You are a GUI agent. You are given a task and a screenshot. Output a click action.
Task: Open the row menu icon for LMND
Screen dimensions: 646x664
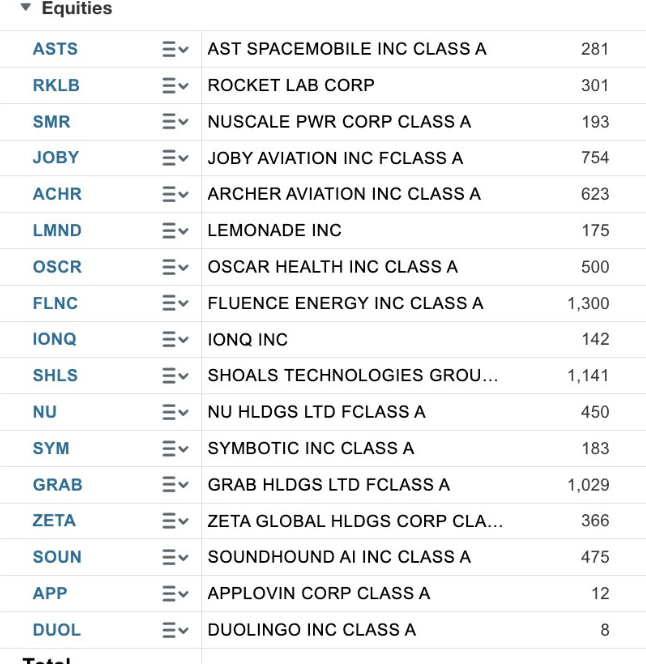click(175, 231)
